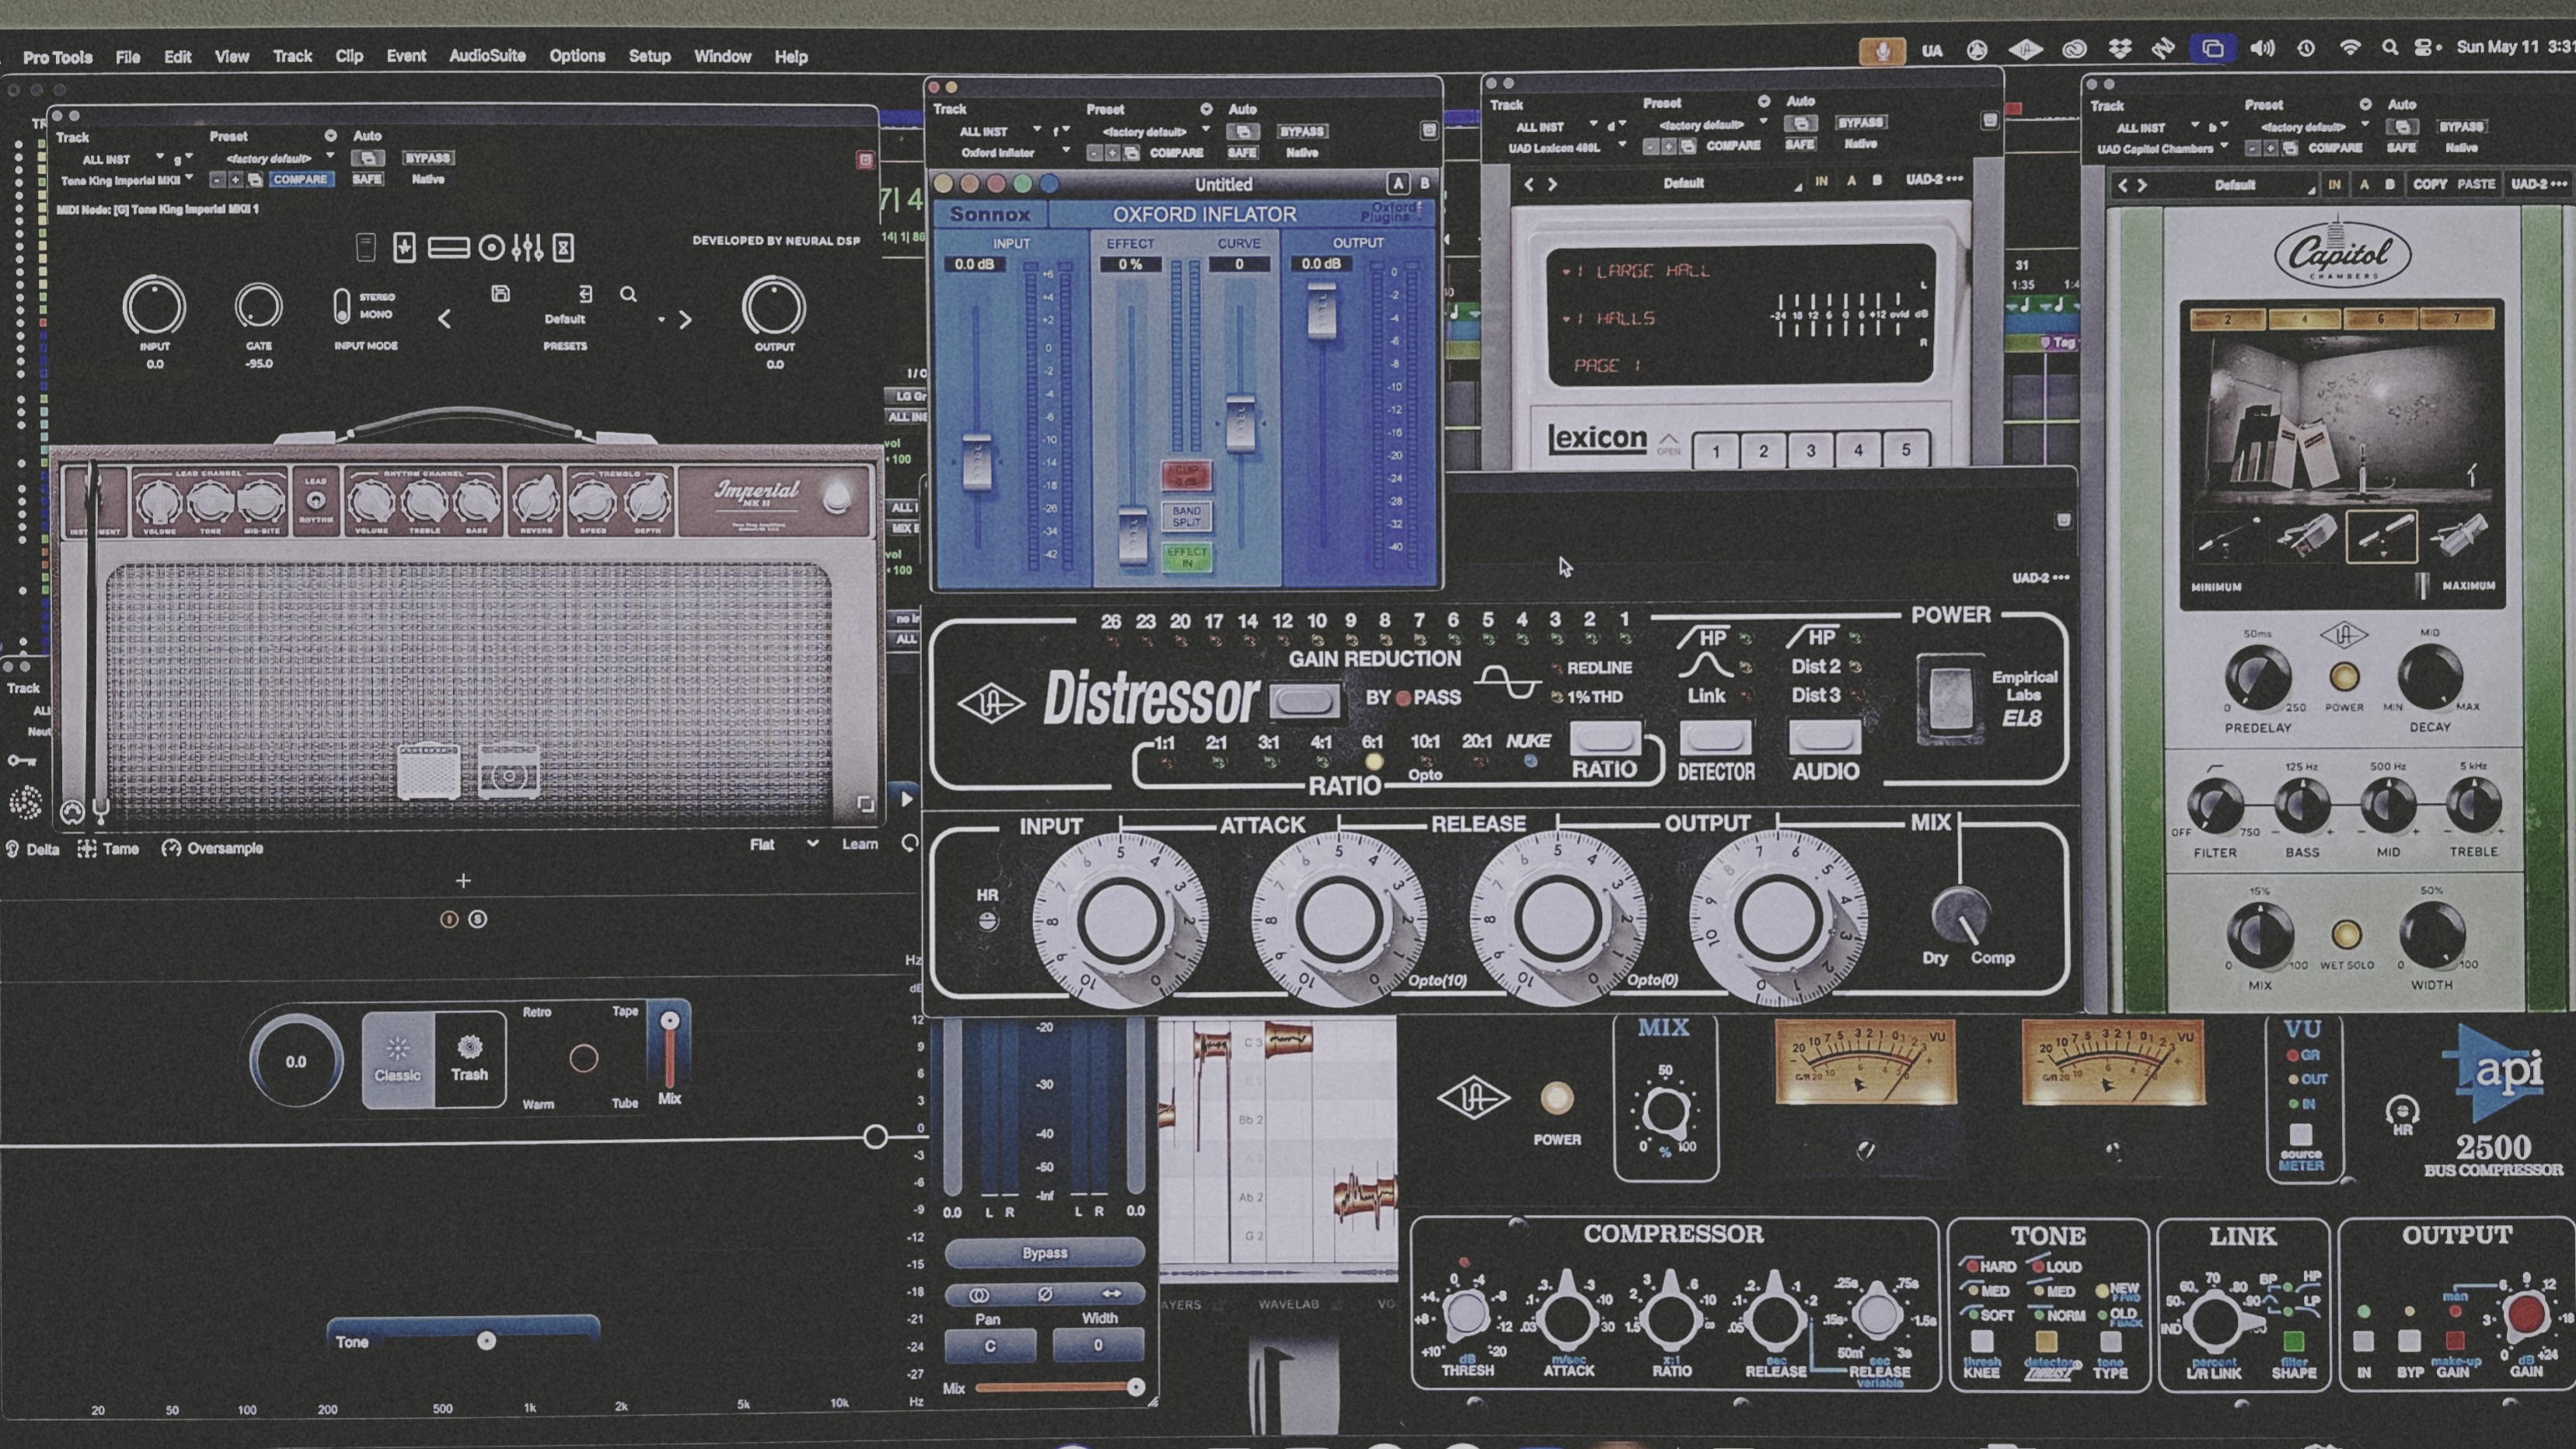Open the Track menu in the menu bar
Viewport: 2576px width, 1449px height.
(x=293, y=56)
